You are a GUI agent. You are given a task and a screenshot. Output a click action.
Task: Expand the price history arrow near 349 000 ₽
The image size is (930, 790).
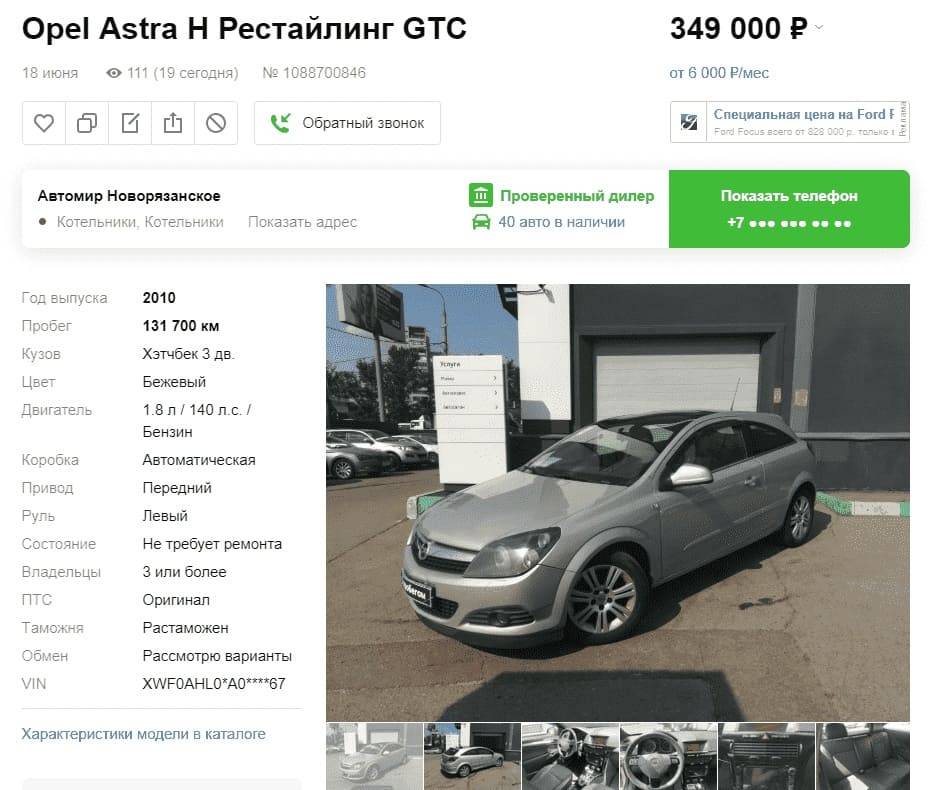tap(819, 28)
